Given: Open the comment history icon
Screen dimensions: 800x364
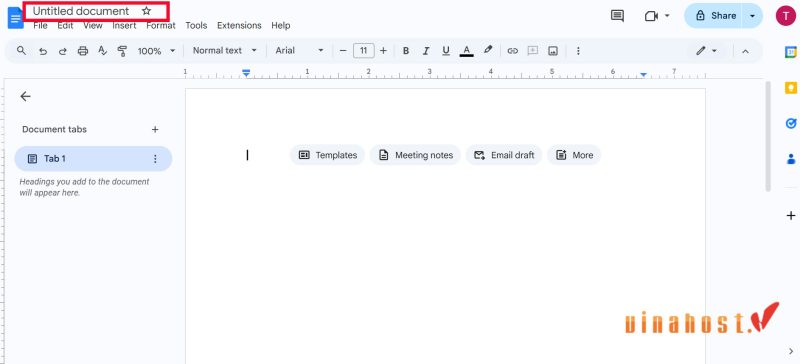Looking at the screenshot, I should point(617,16).
